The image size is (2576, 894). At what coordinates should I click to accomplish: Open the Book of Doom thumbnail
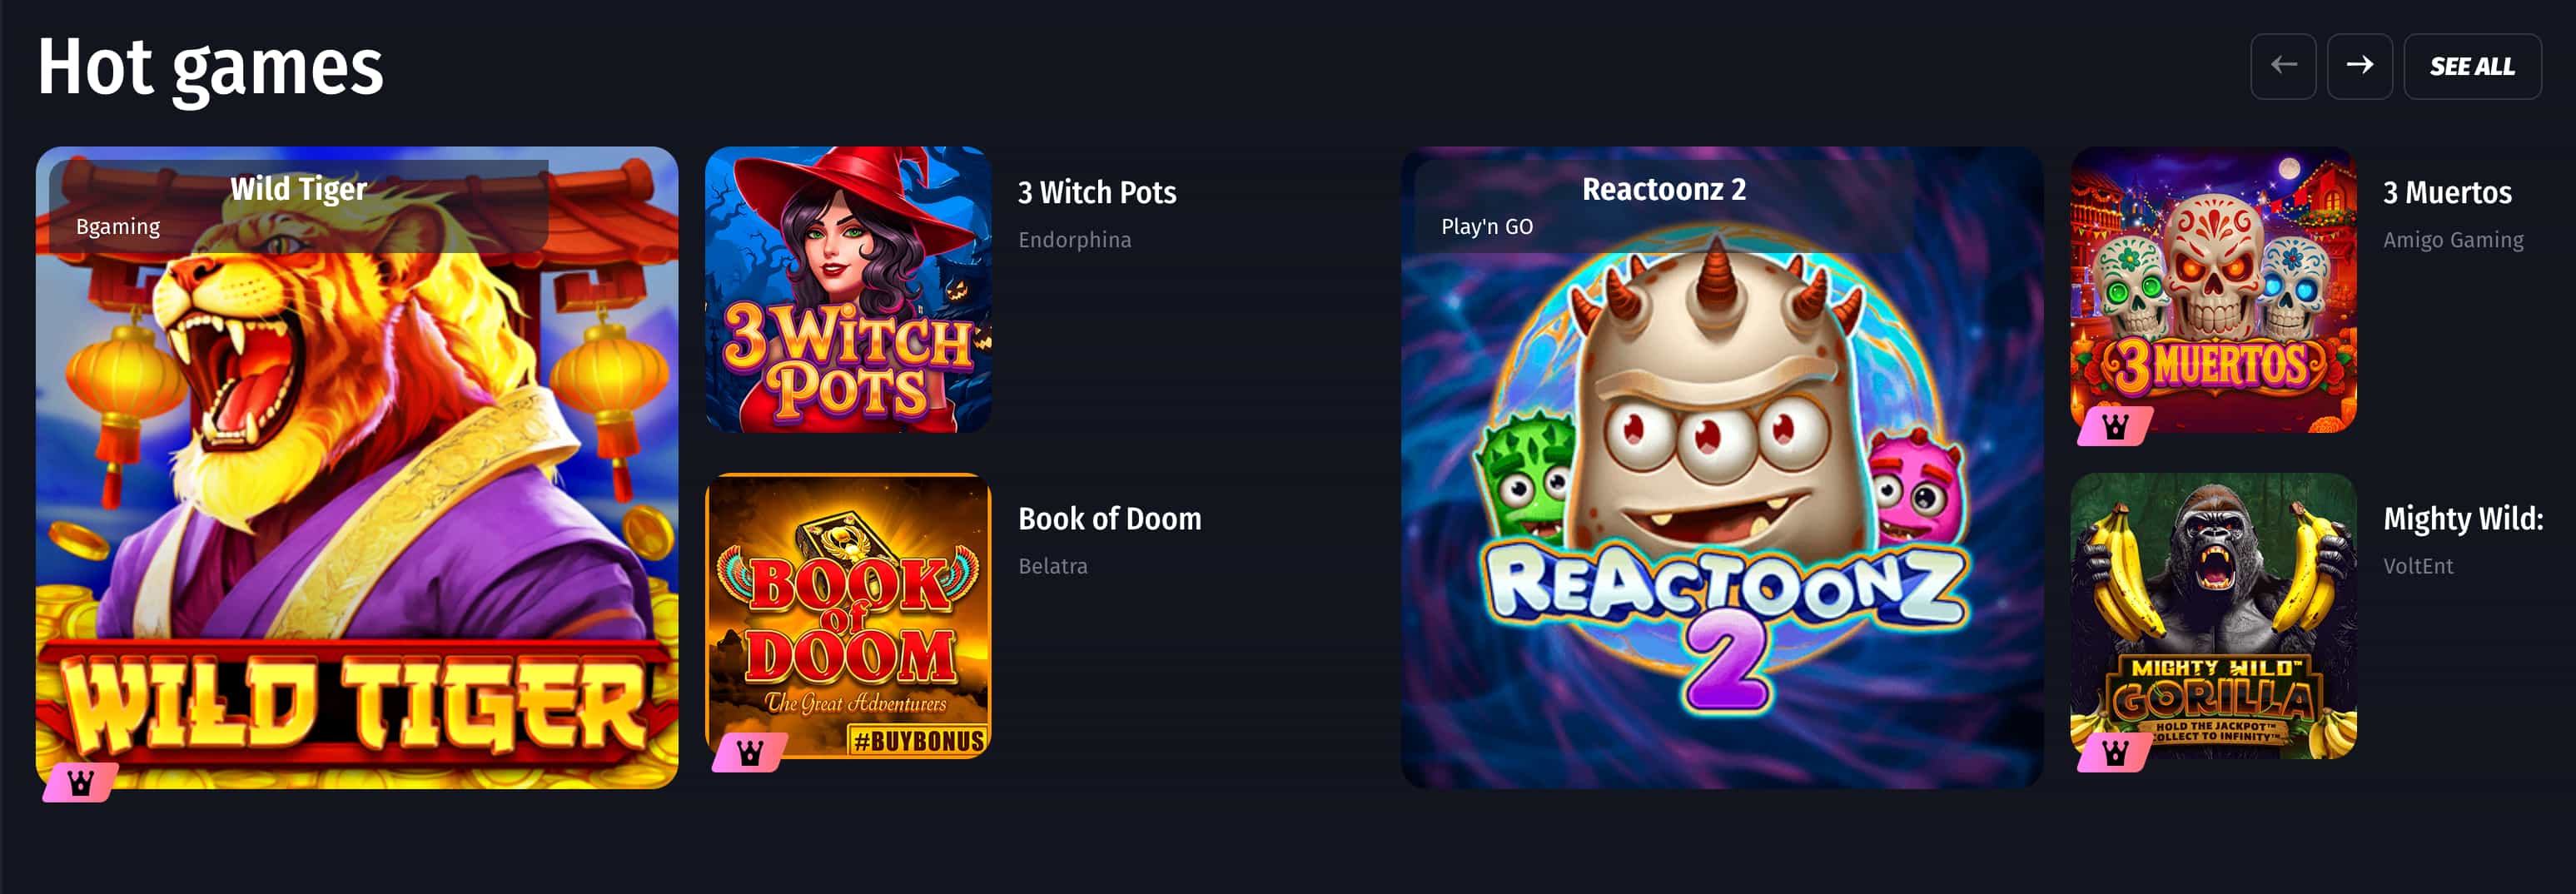(x=848, y=616)
